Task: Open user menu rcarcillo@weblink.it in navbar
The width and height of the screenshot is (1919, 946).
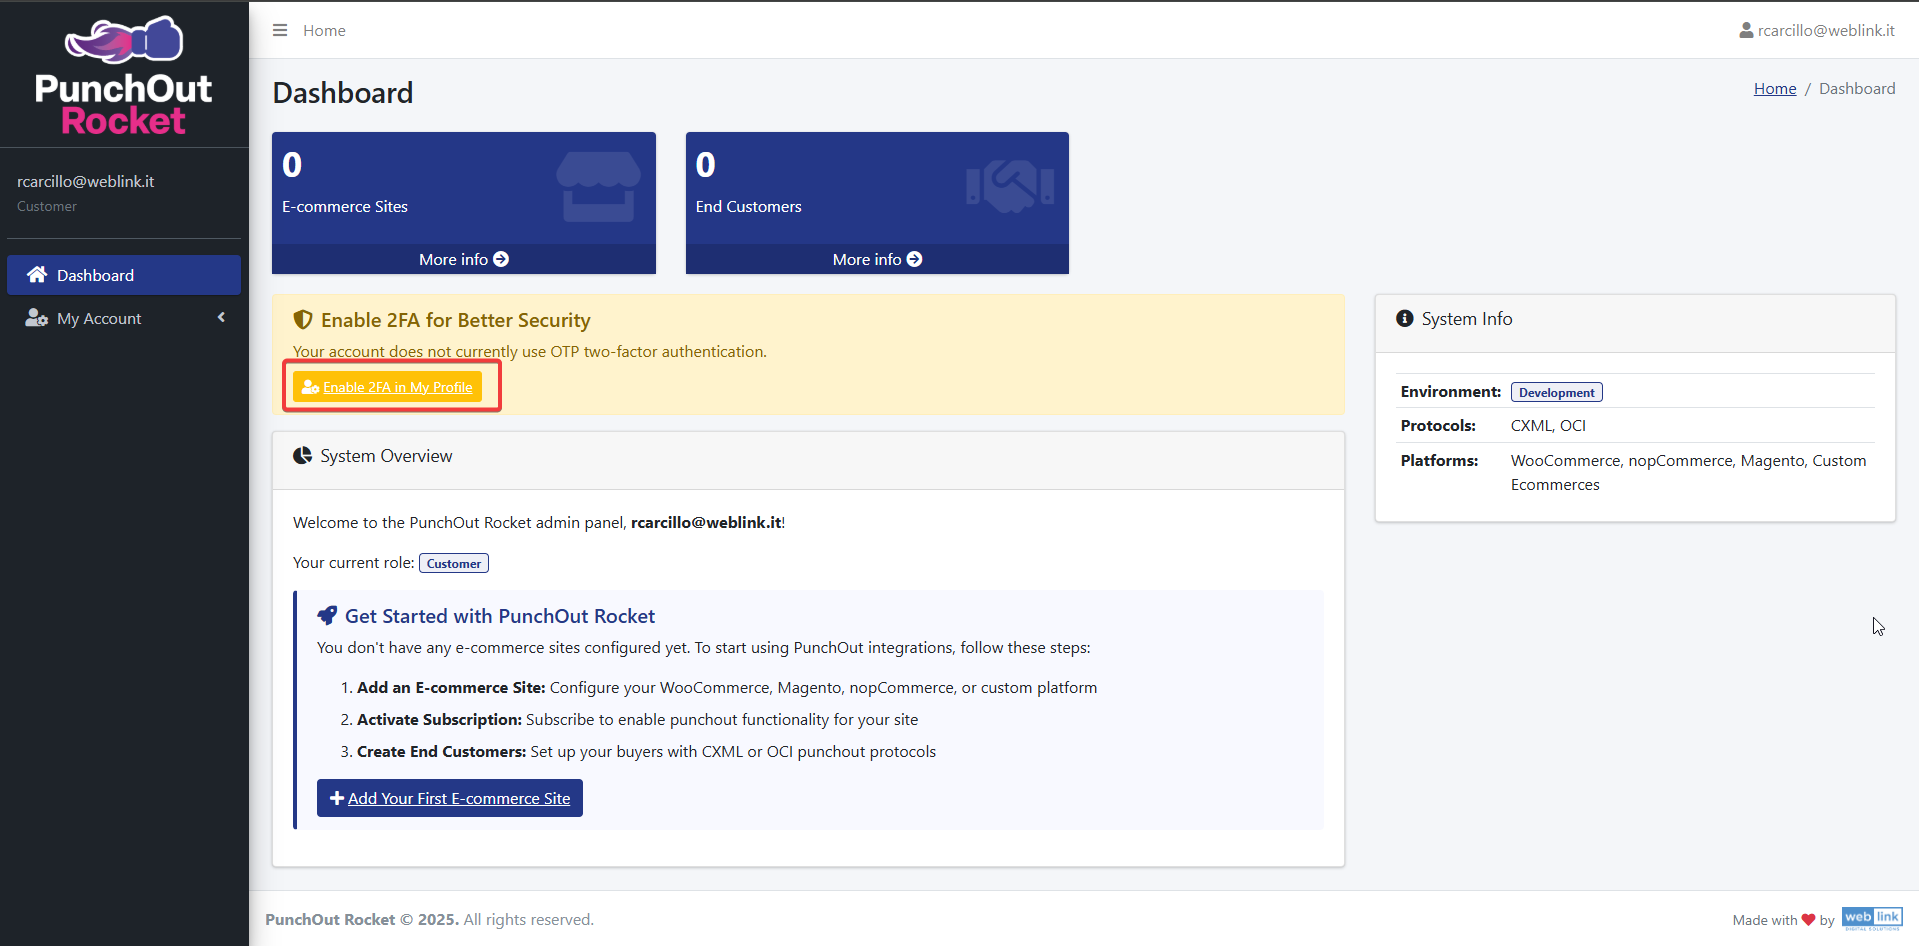Action: (1817, 31)
